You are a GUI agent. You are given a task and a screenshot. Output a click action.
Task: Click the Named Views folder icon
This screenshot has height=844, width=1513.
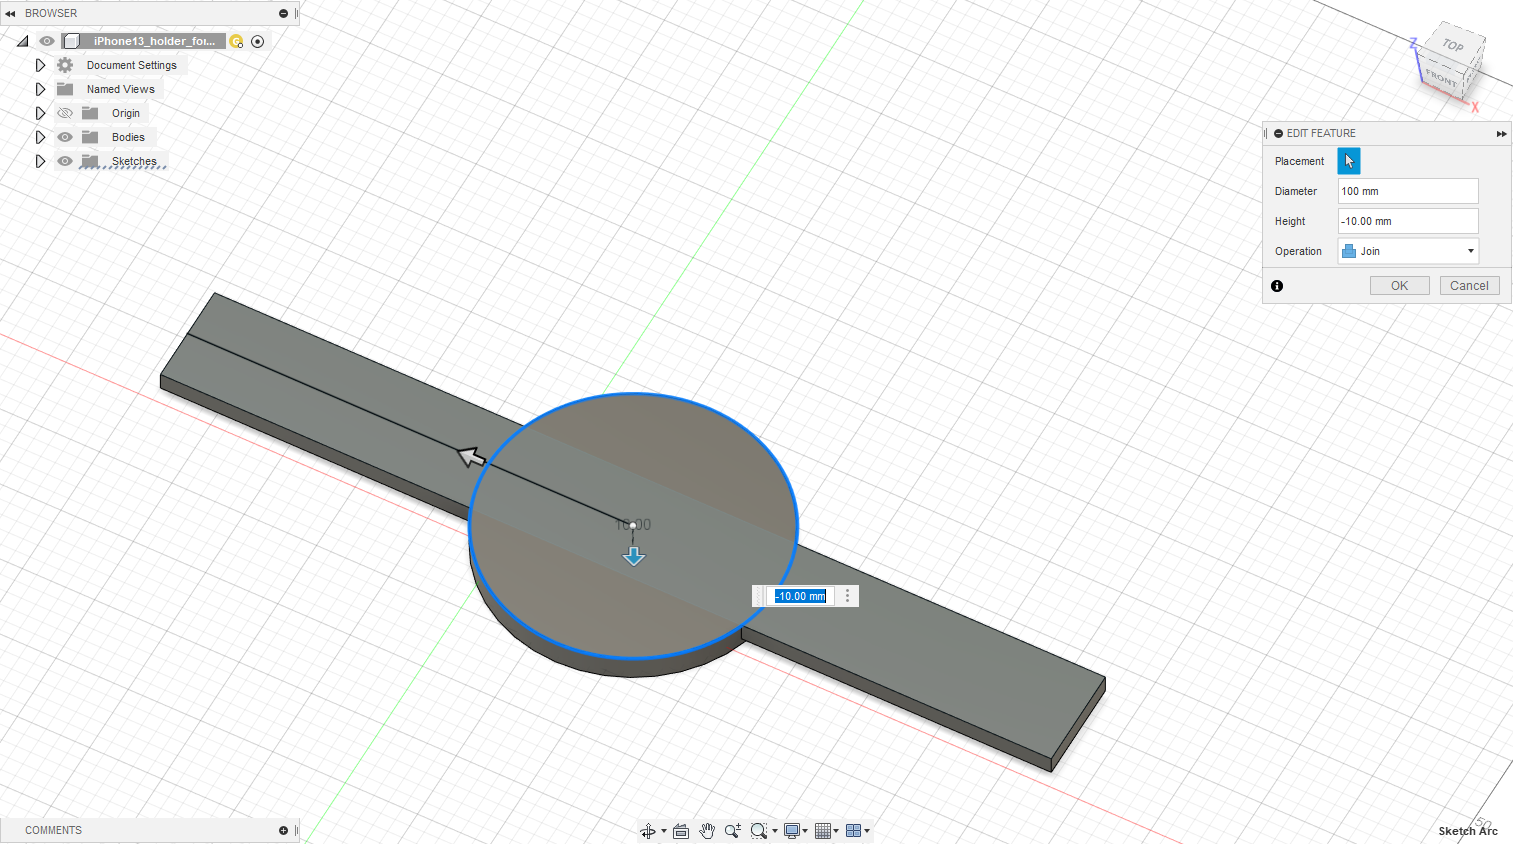coord(65,89)
